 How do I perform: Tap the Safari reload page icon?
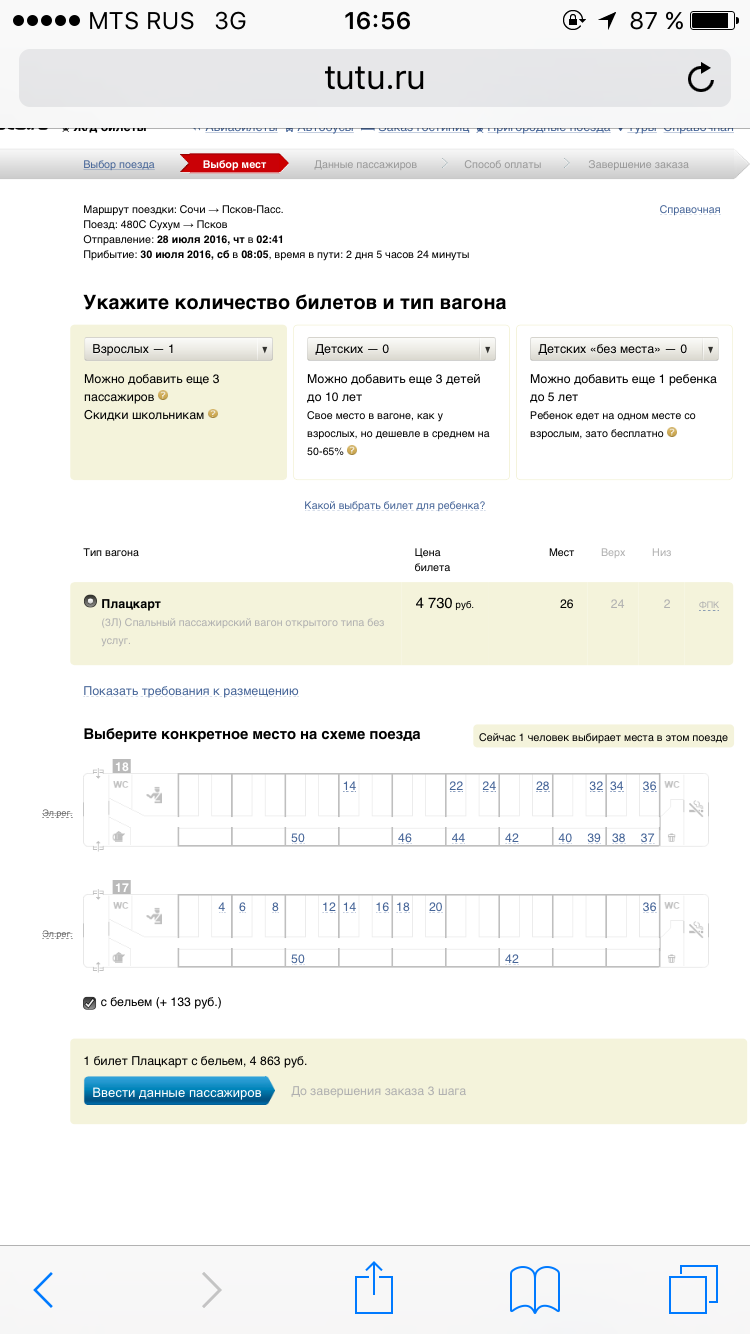pyautogui.click(x=701, y=77)
